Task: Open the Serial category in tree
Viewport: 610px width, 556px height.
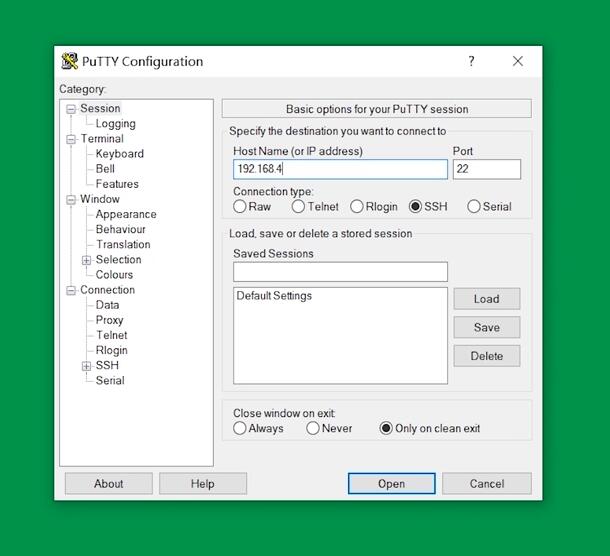Action: 110,380
